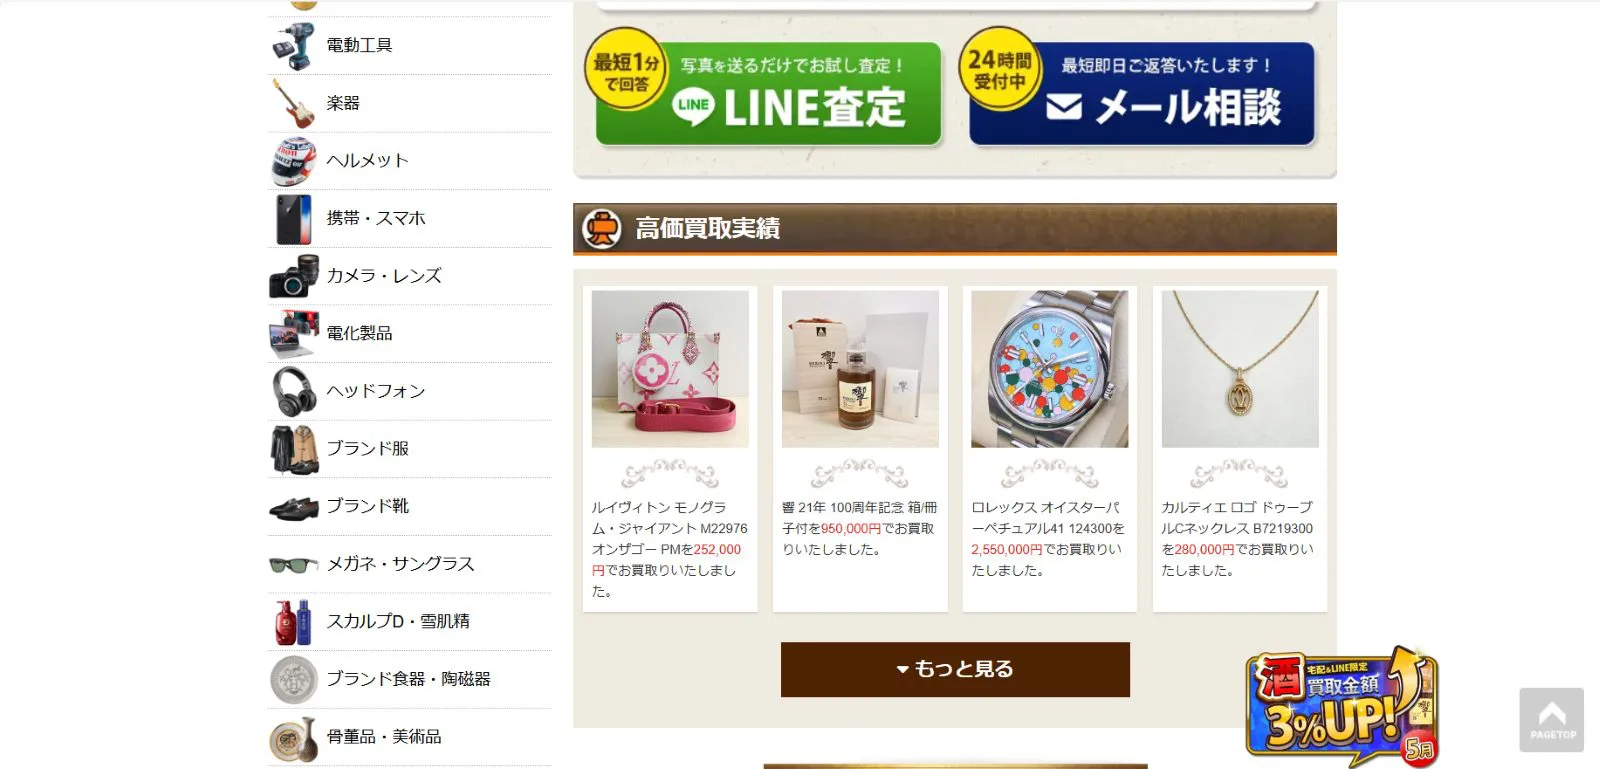This screenshot has height=769, width=1600.
Task: View the Louis Vuitton pink bag thumbnail
Action: (x=670, y=369)
